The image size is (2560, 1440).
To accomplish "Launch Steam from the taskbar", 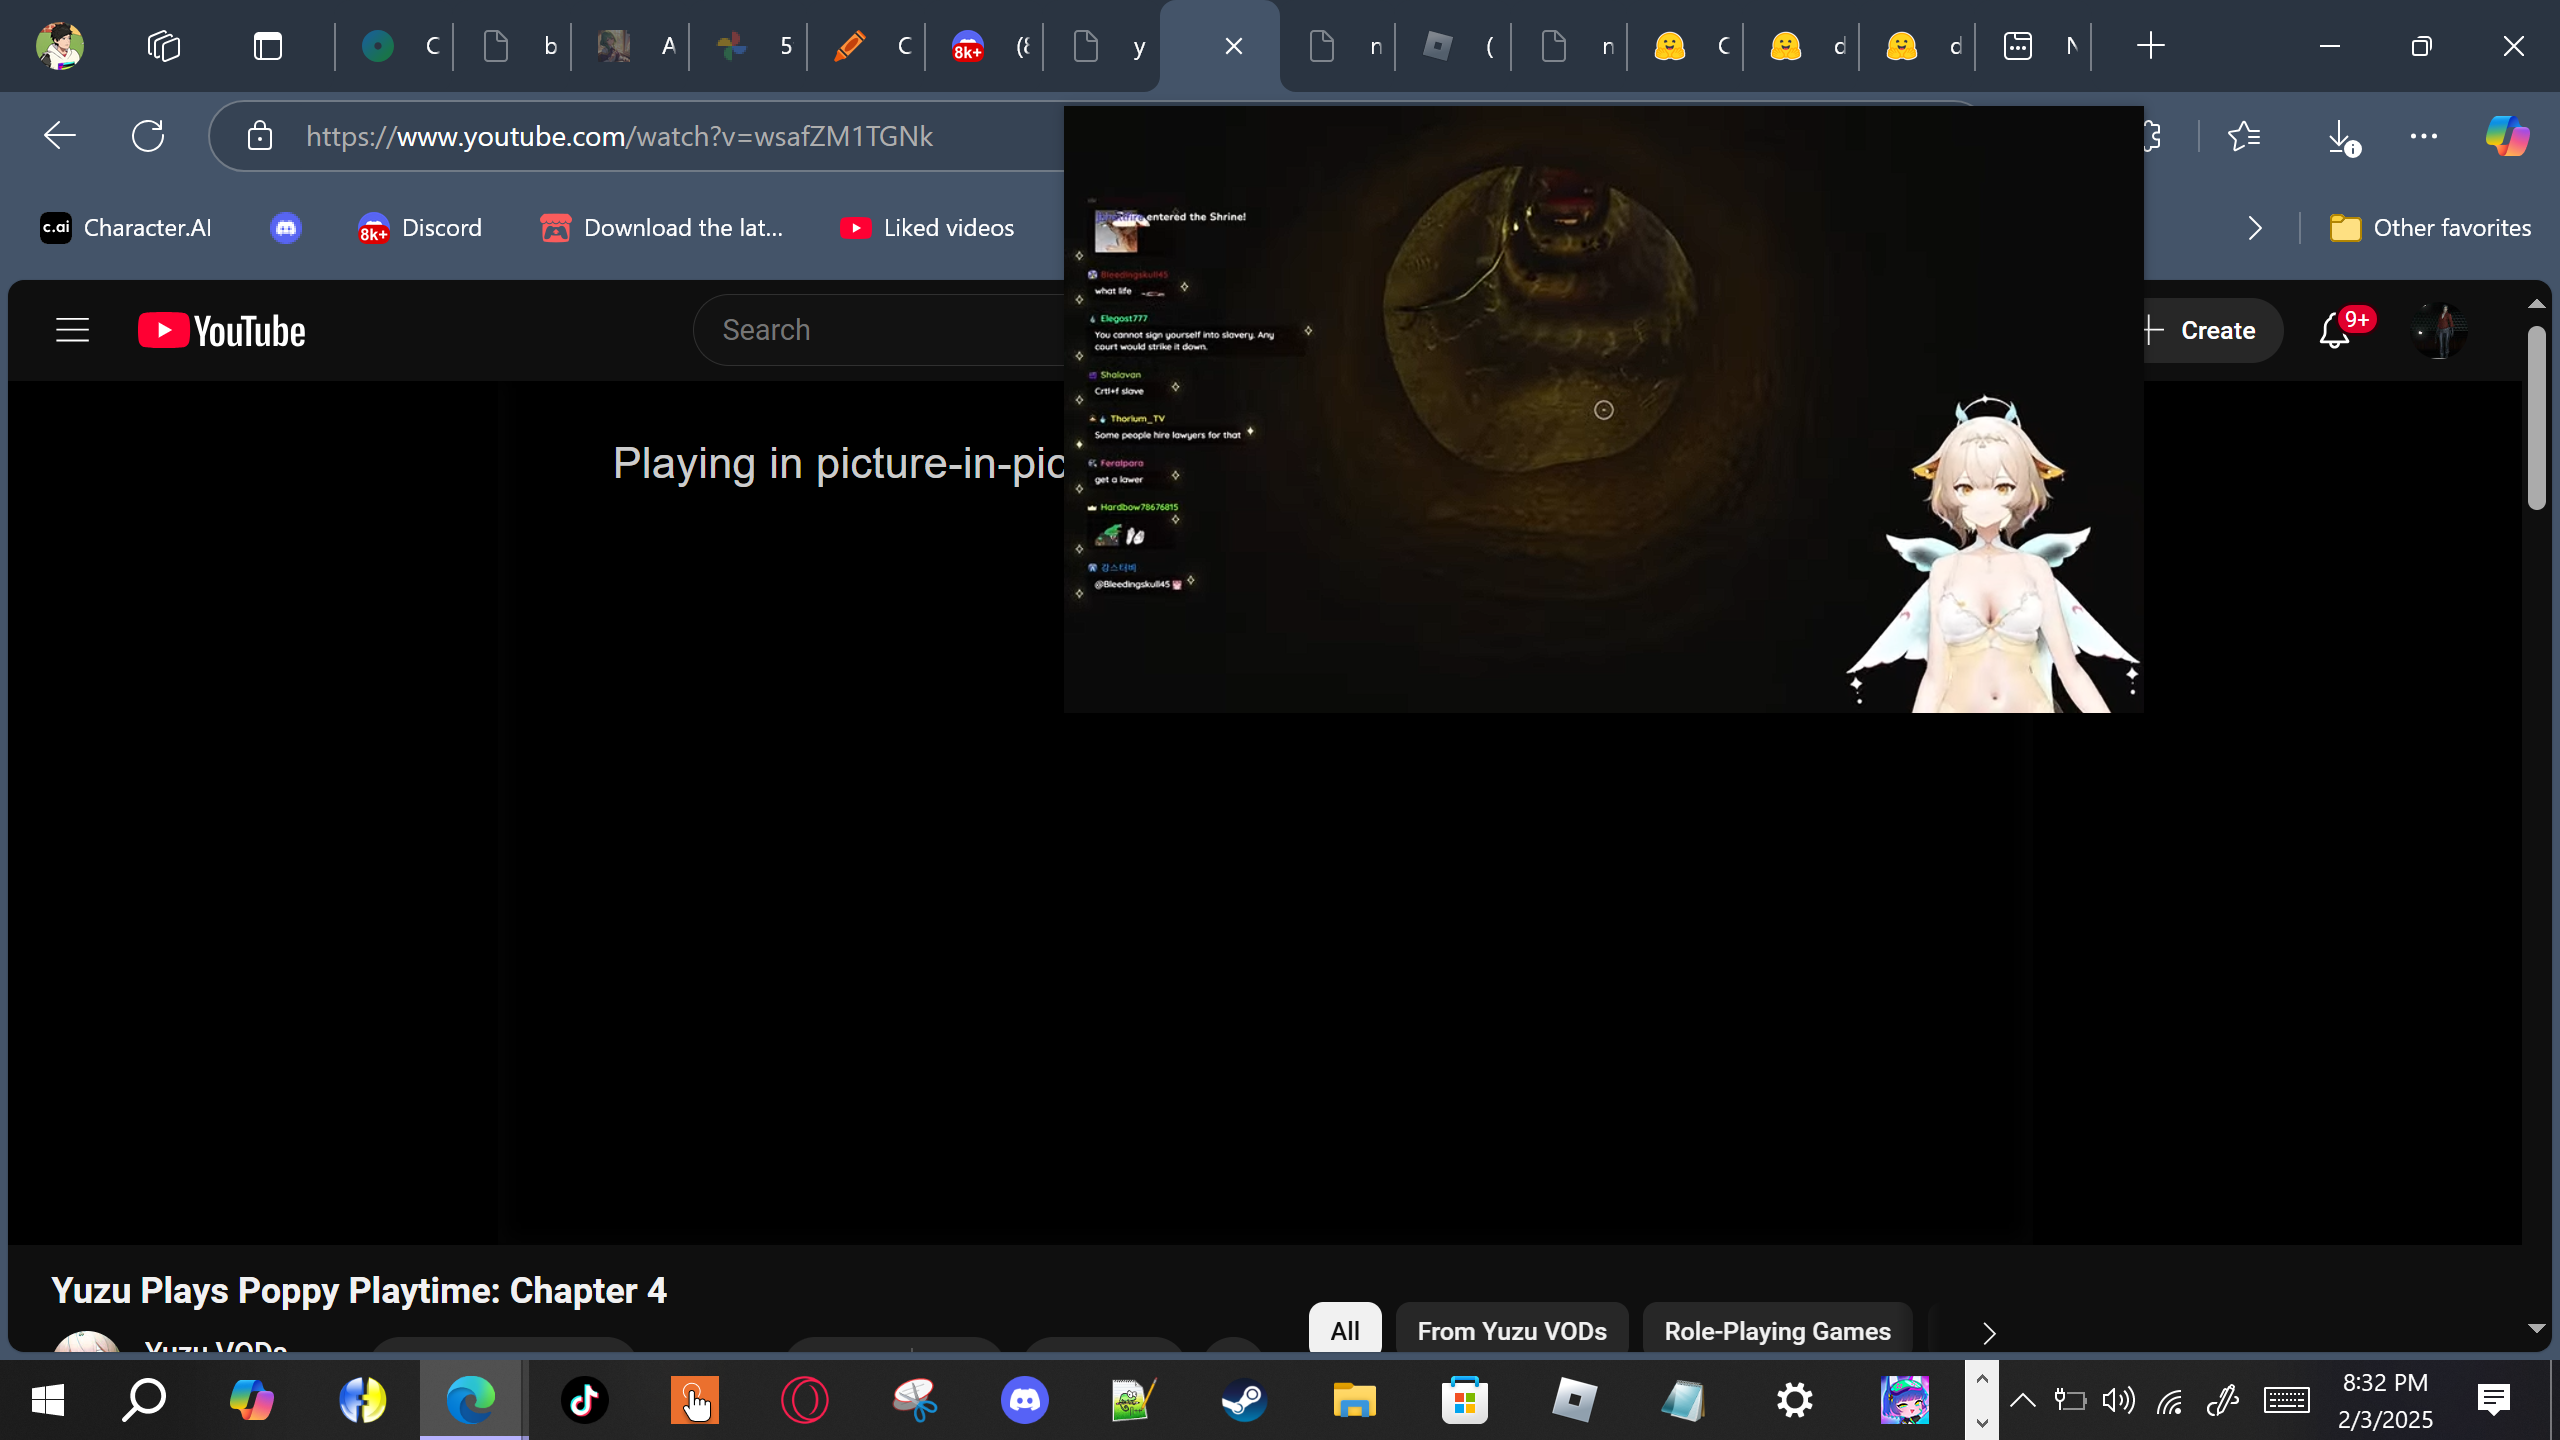I will [x=1244, y=1400].
